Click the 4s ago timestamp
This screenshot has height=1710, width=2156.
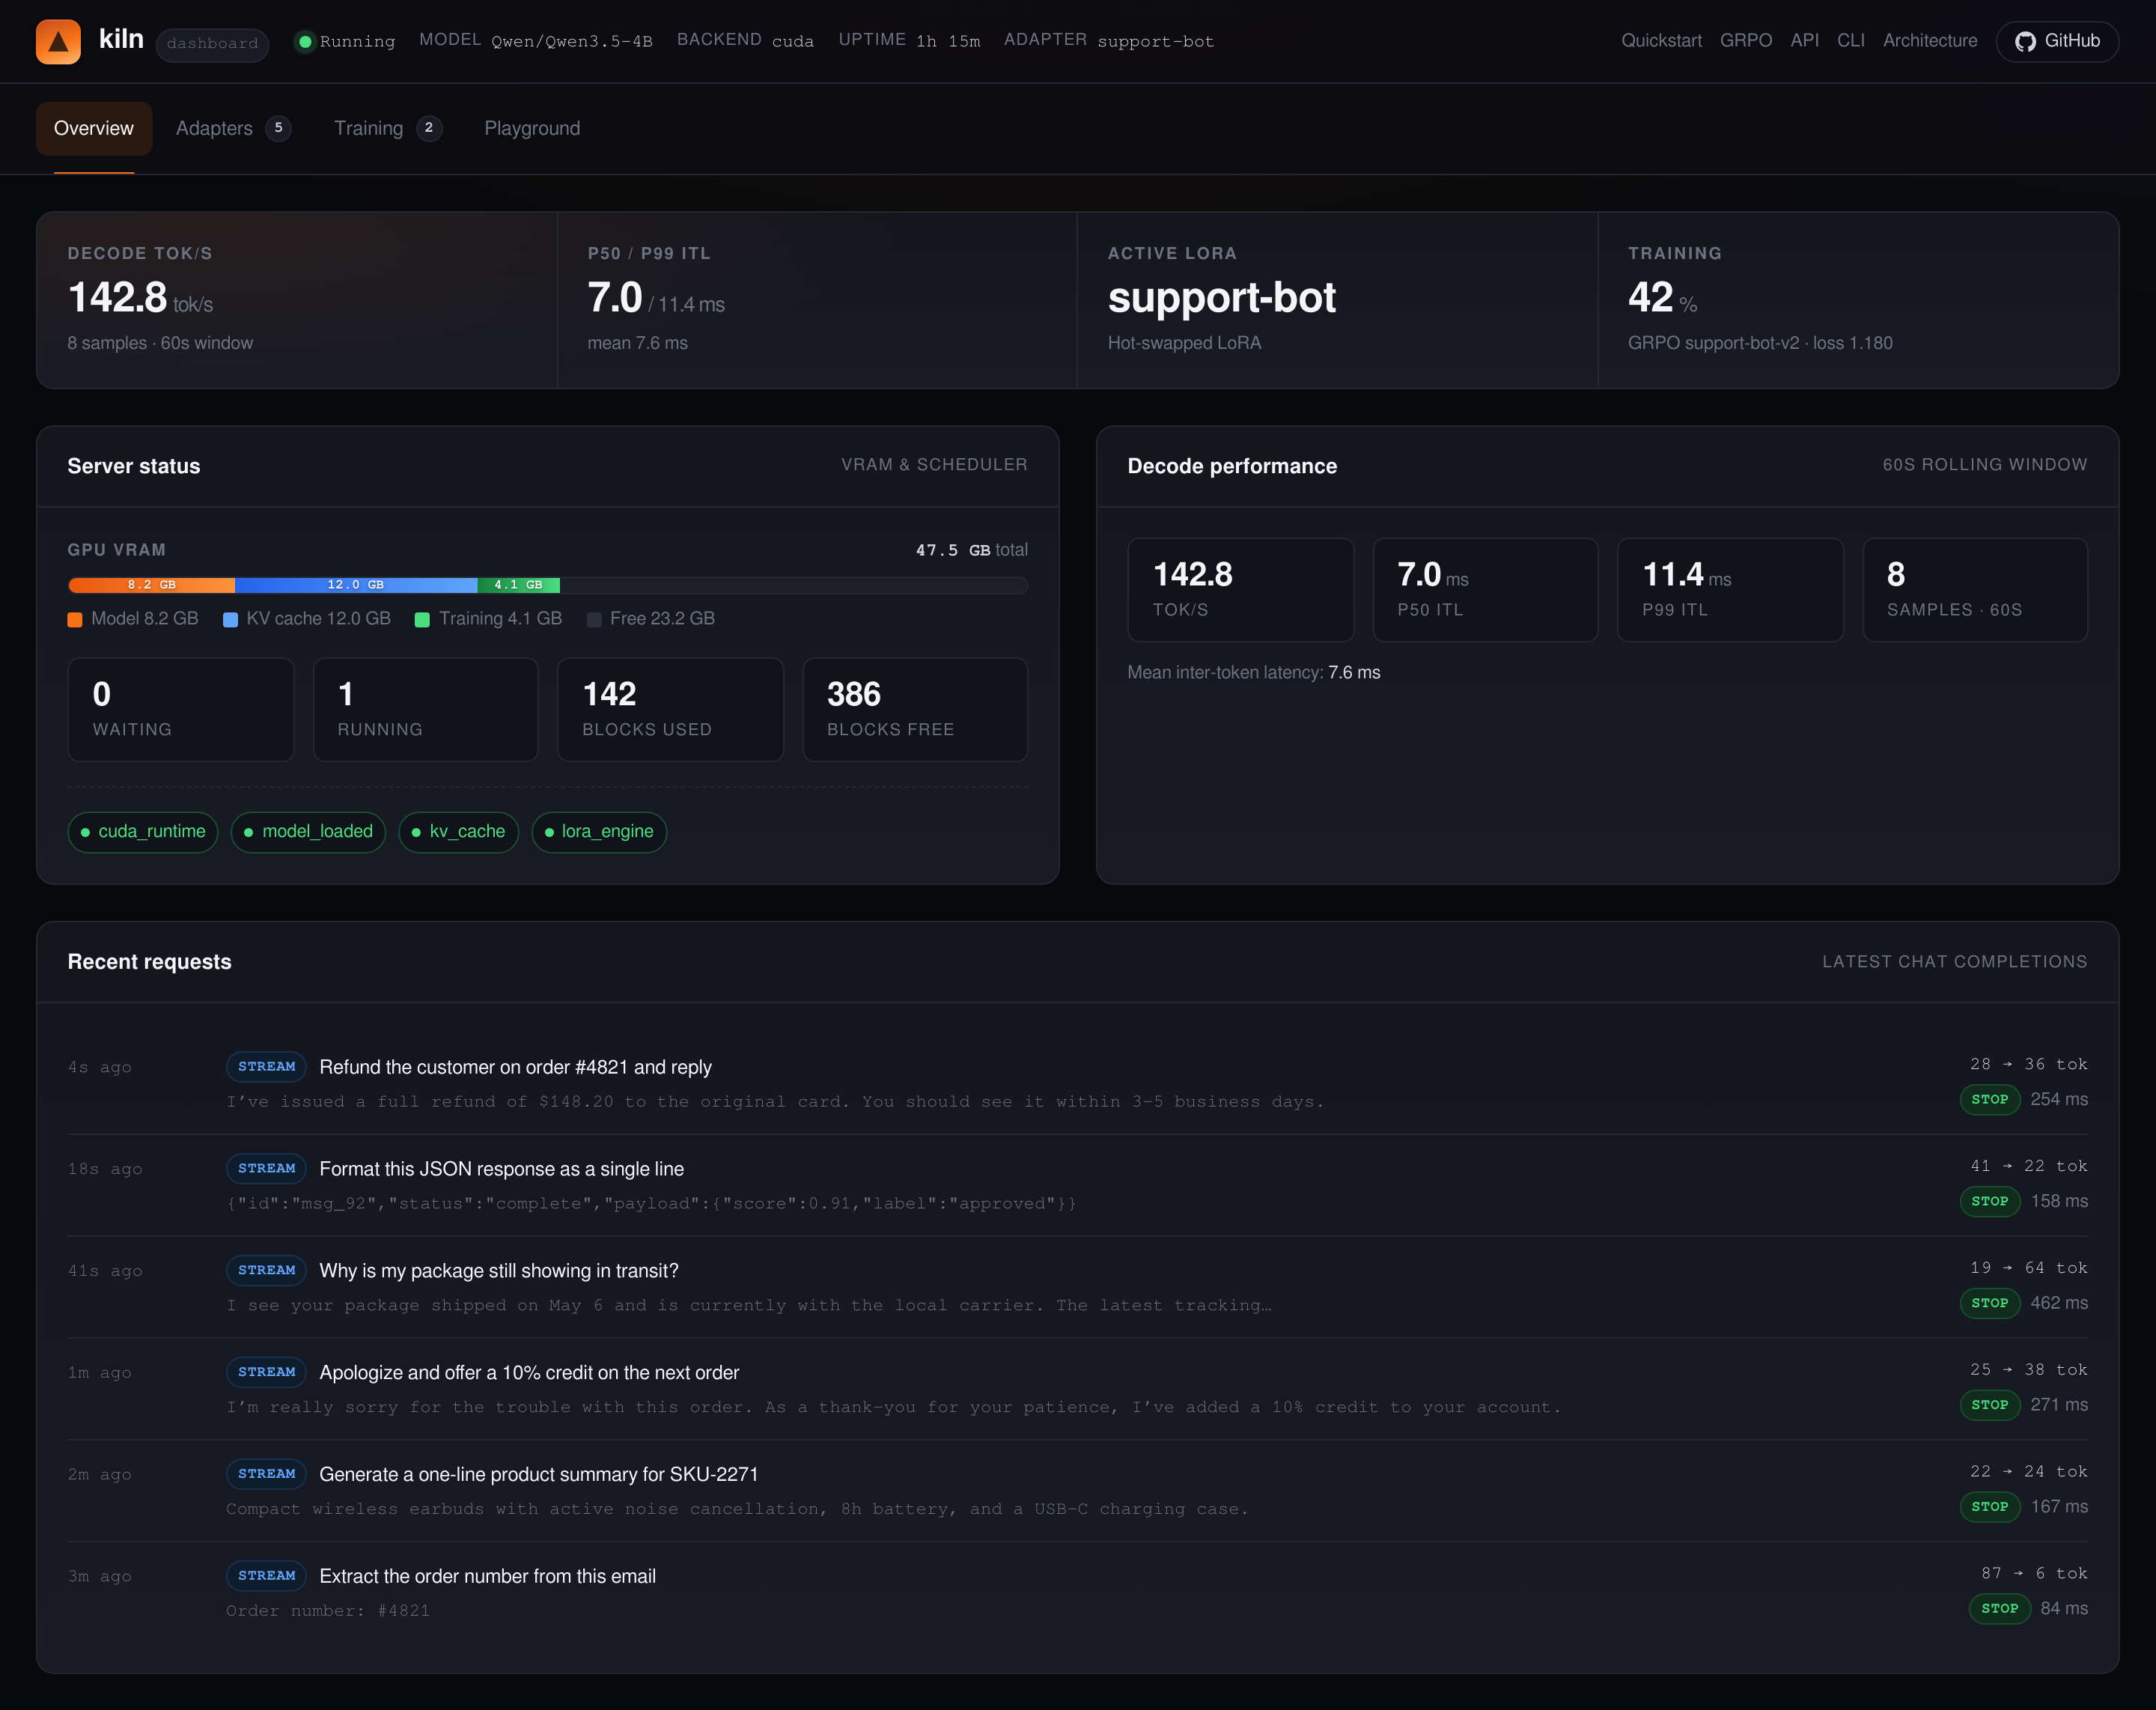[x=100, y=1068]
